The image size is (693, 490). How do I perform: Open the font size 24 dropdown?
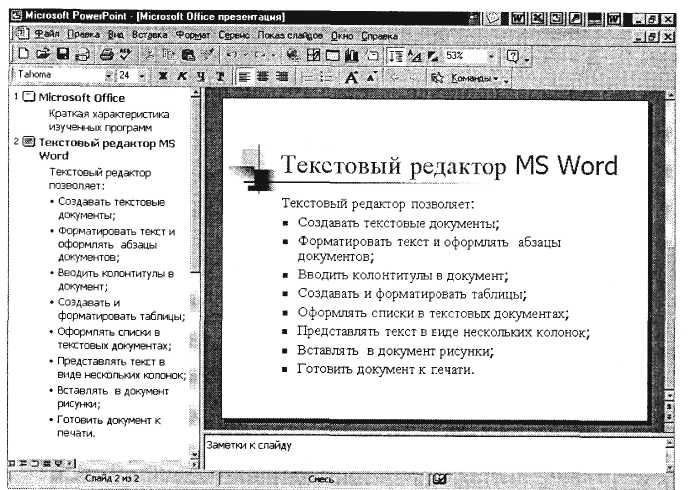(142, 76)
